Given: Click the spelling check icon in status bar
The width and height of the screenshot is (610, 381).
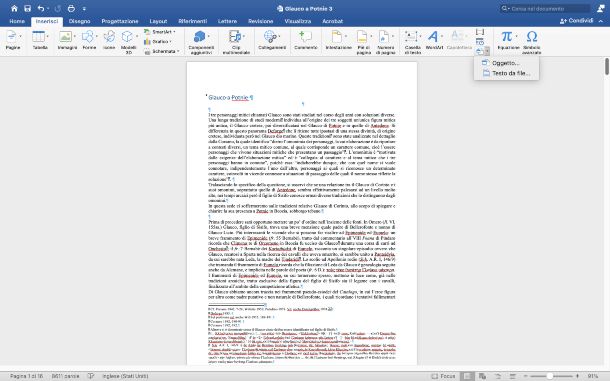Looking at the screenshot, I should click(91, 376).
